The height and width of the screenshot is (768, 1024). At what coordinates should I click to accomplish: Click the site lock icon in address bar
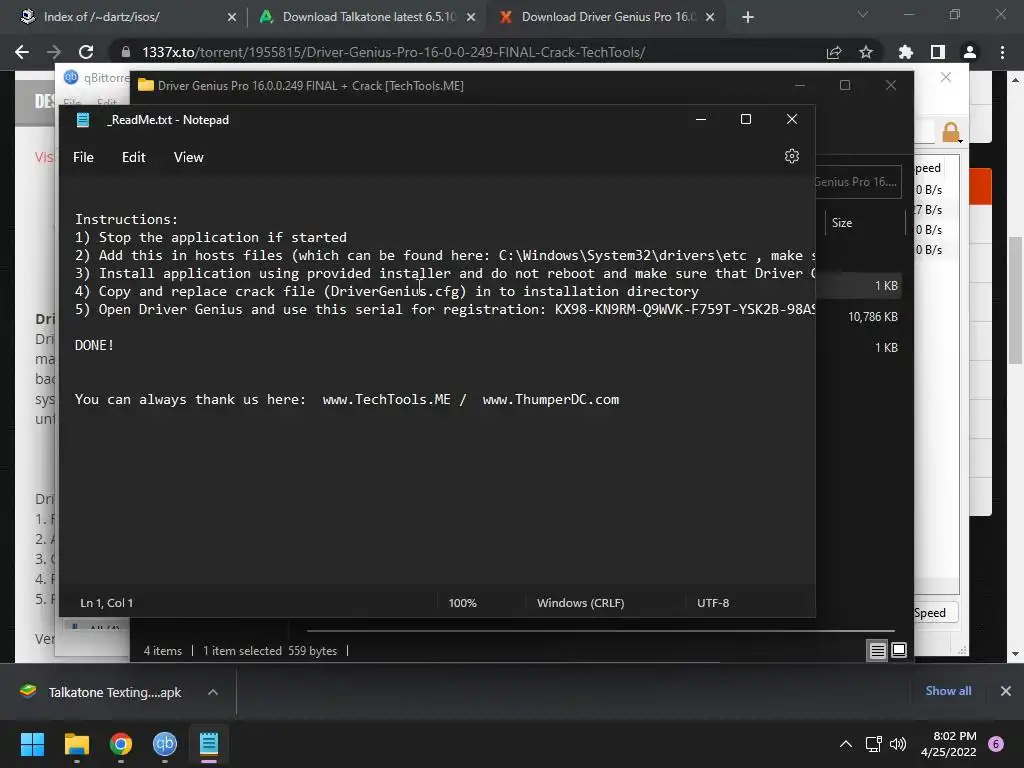point(126,52)
